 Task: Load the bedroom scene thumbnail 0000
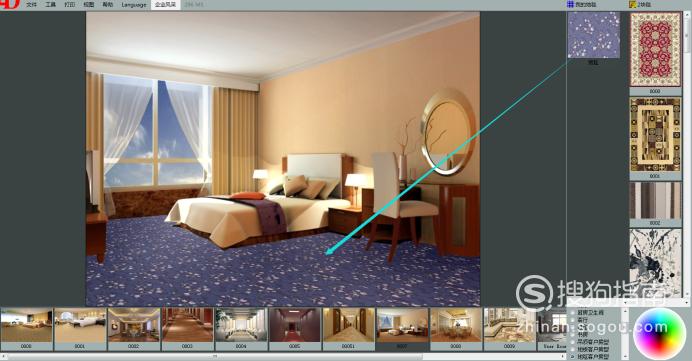[x=26, y=326]
